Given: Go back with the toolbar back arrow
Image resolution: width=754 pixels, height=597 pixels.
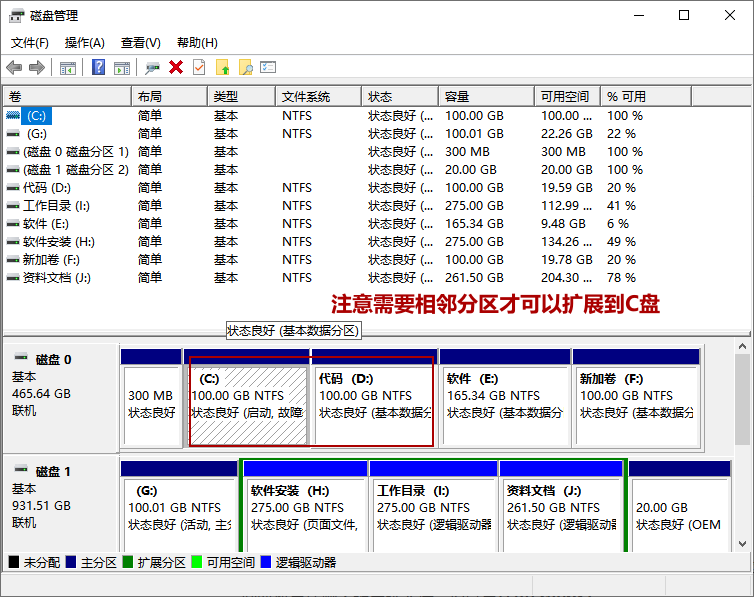Looking at the screenshot, I should click(14, 67).
